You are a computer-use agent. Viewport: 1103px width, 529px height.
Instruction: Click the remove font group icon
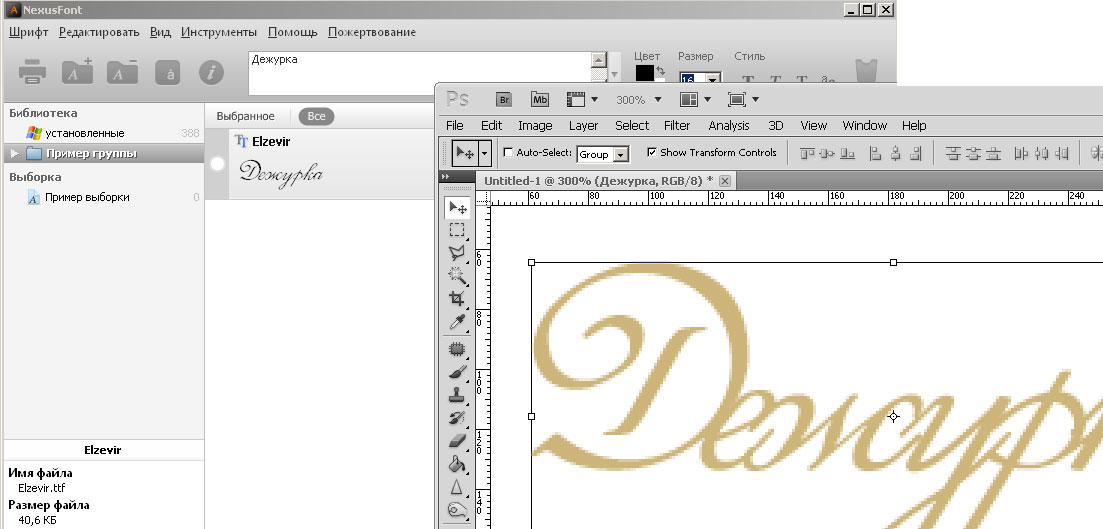[122, 72]
